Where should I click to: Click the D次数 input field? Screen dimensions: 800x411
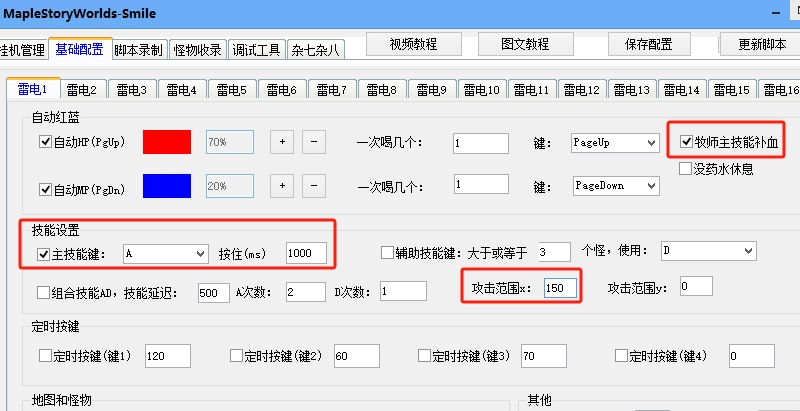pyautogui.click(x=403, y=291)
